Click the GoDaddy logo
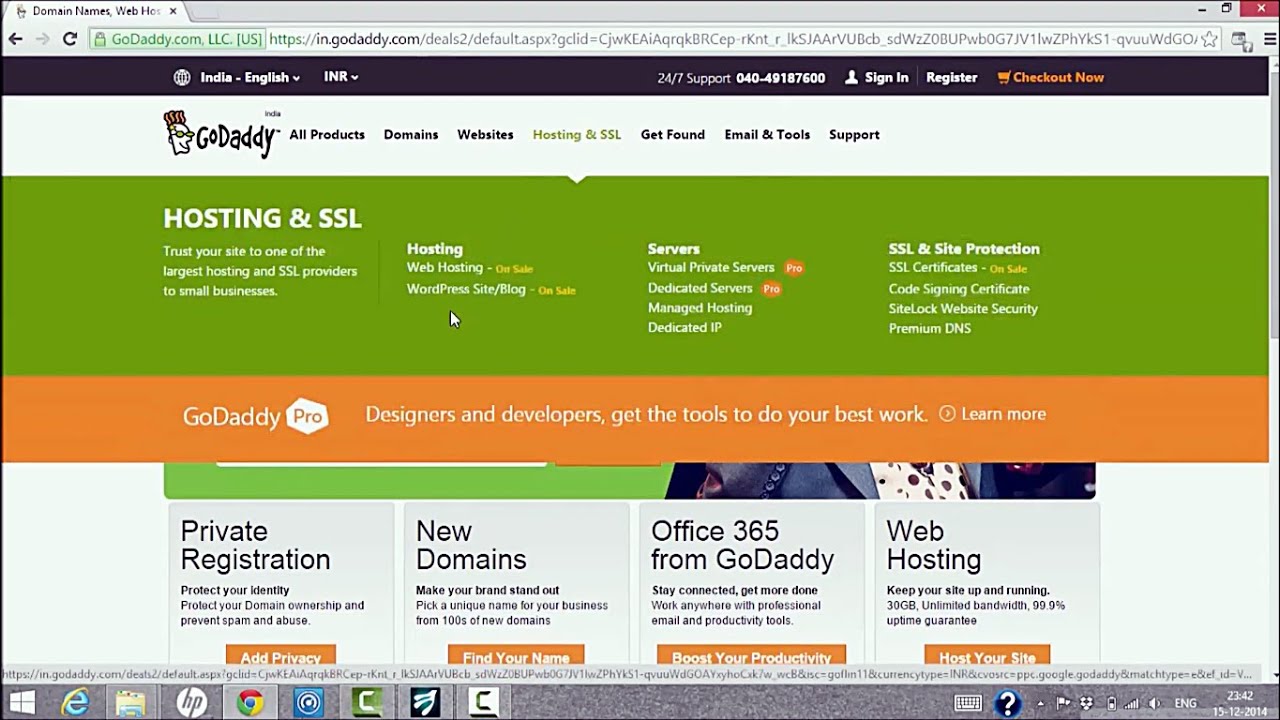 (222, 134)
